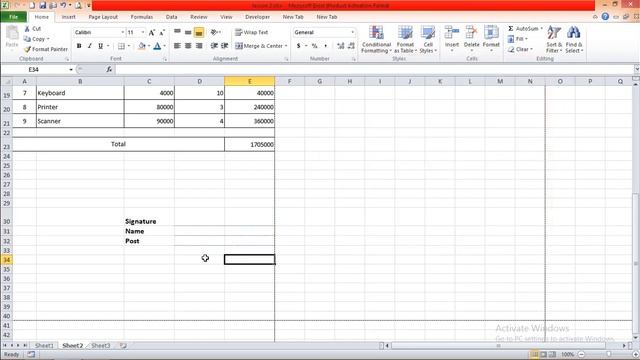Switch to the Sheet1 worksheet tab
The image size is (640, 360).
(x=44, y=345)
